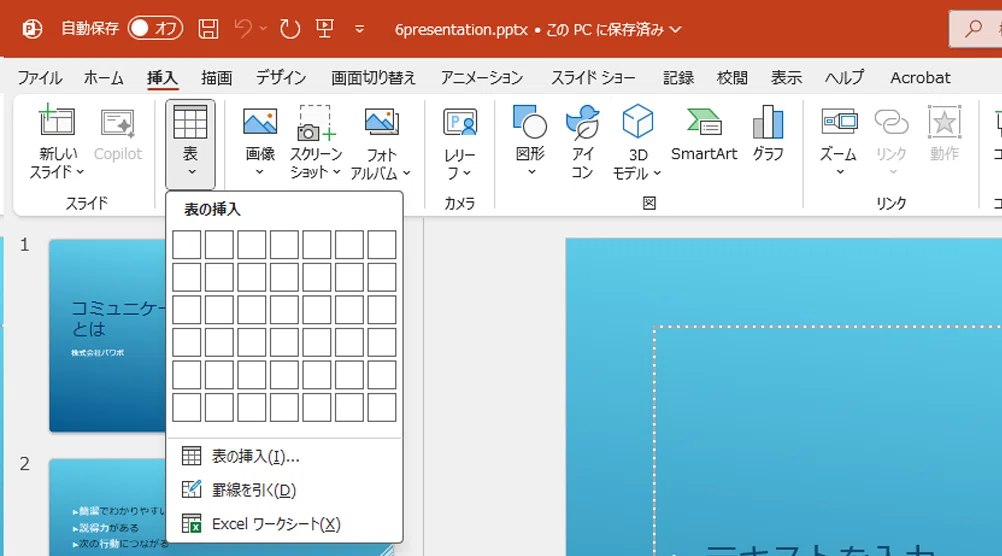Open Customize Quick Access Toolbar dropdown

pos(359,29)
